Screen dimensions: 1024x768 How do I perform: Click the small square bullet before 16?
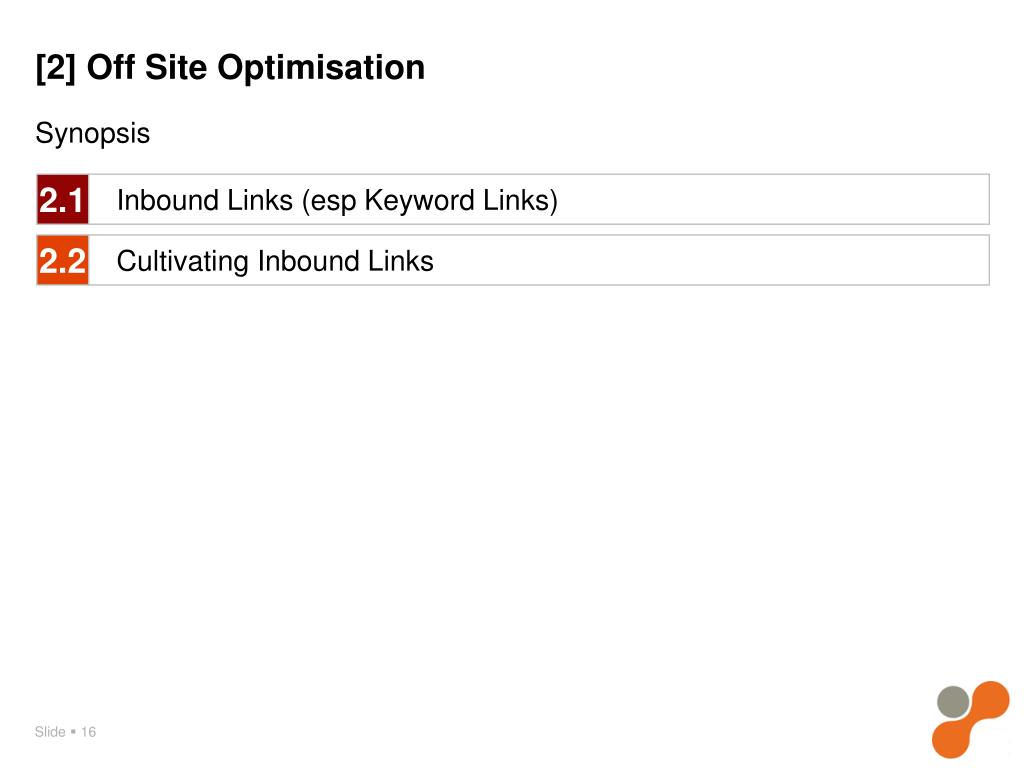coord(73,731)
